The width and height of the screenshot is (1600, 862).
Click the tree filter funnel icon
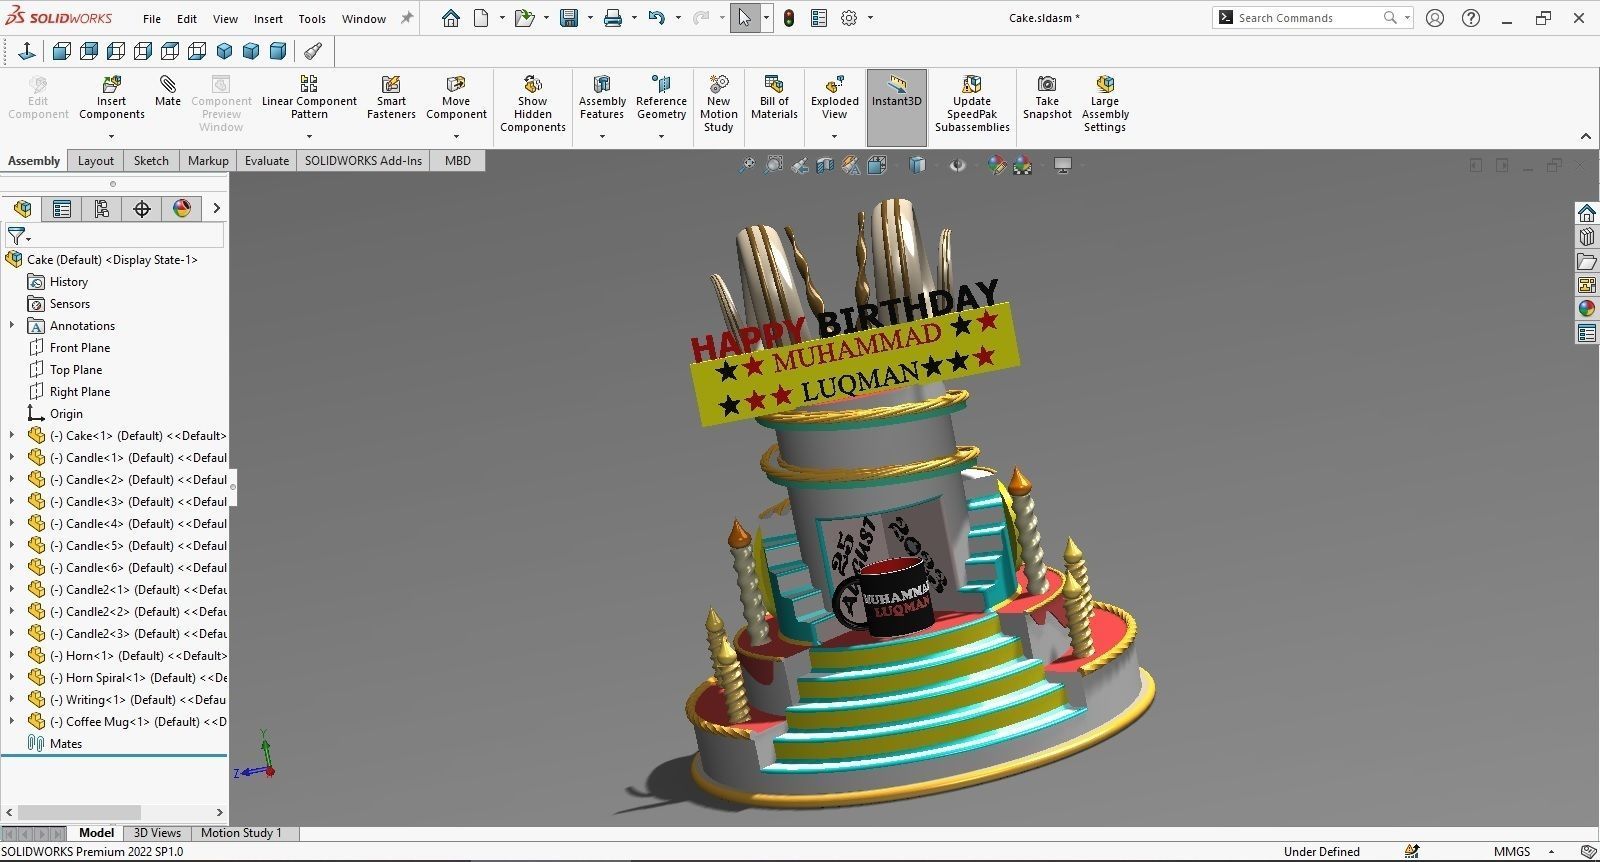tap(17, 236)
